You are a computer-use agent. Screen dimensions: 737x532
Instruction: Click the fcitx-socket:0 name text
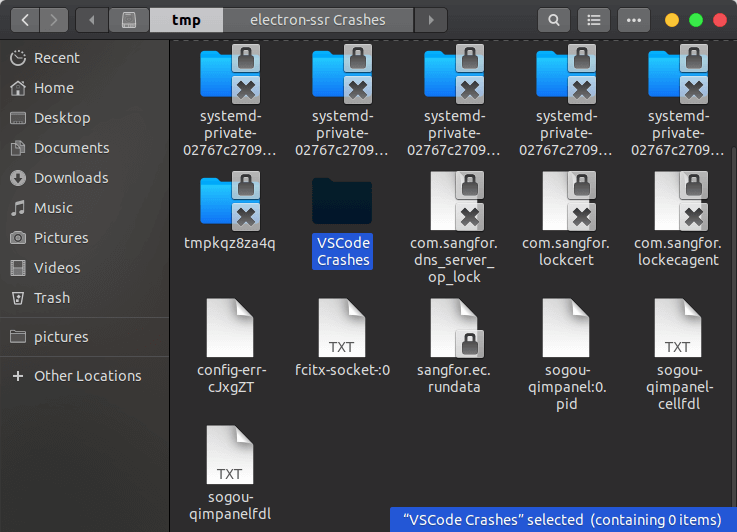(x=343, y=370)
